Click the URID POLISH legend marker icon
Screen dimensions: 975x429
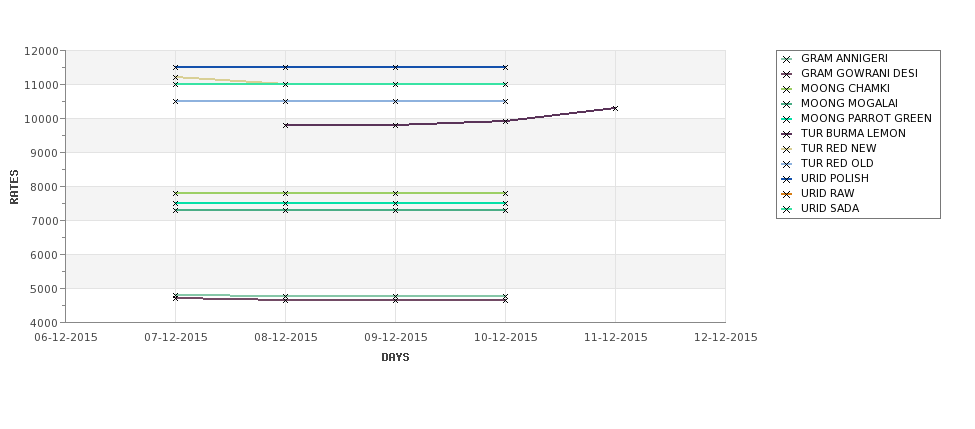tap(787, 179)
